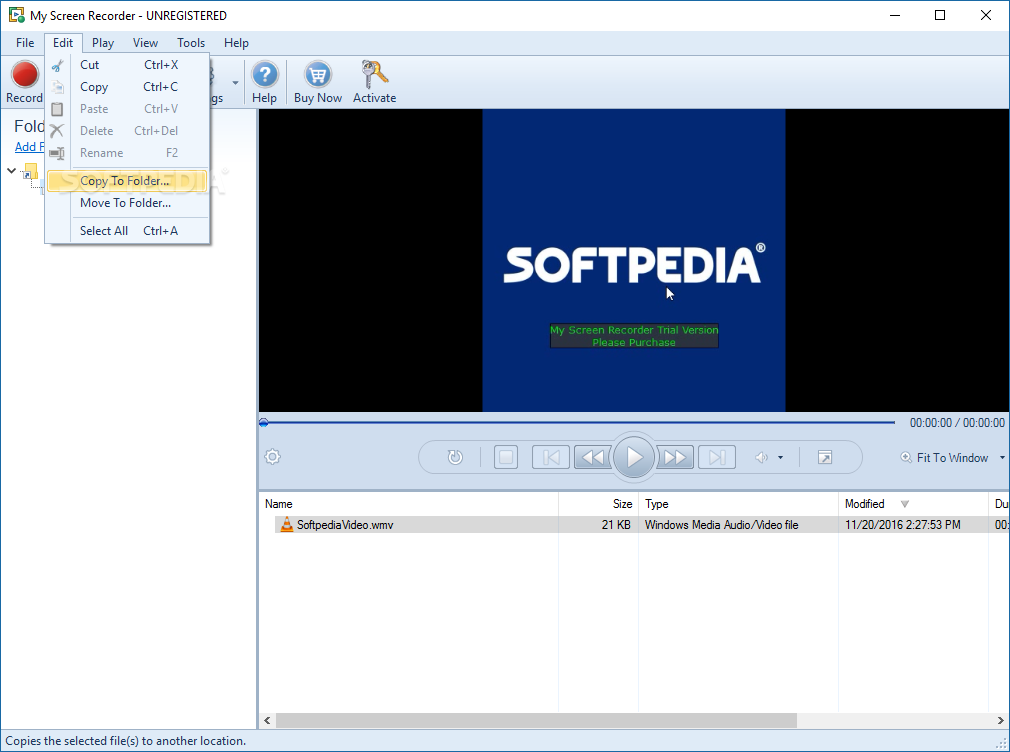Open Help from the toolbar
This screenshot has height=752, width=1010.
pos(264,82)
